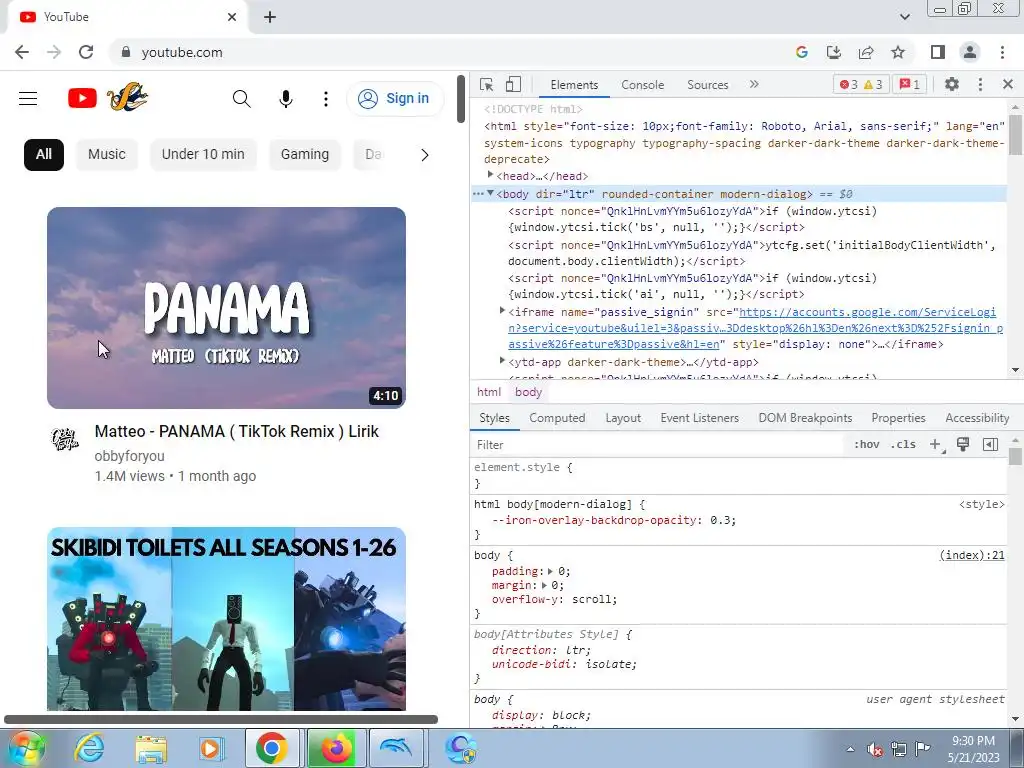Select the Gaming filter chip
Screen dimensions: 1024x768
(305, 155)
